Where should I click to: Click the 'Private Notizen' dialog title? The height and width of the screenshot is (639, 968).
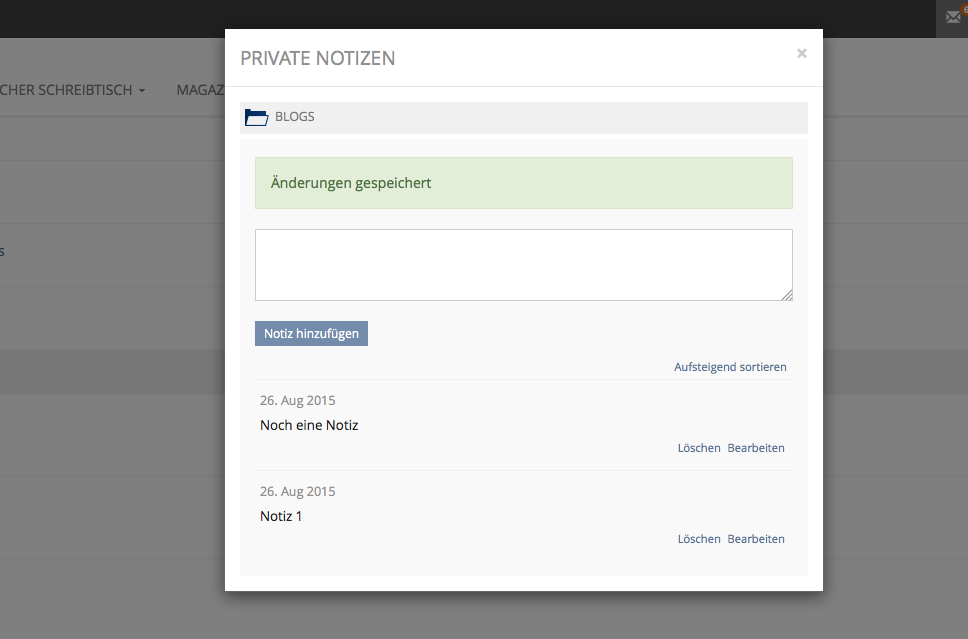click(318, 58)
